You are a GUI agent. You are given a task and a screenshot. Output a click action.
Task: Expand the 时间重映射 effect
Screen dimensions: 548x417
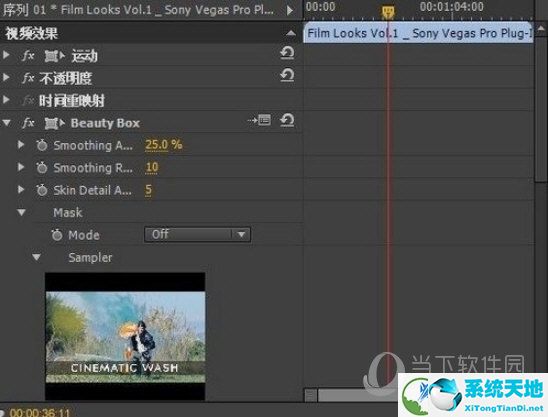[6, 100]
